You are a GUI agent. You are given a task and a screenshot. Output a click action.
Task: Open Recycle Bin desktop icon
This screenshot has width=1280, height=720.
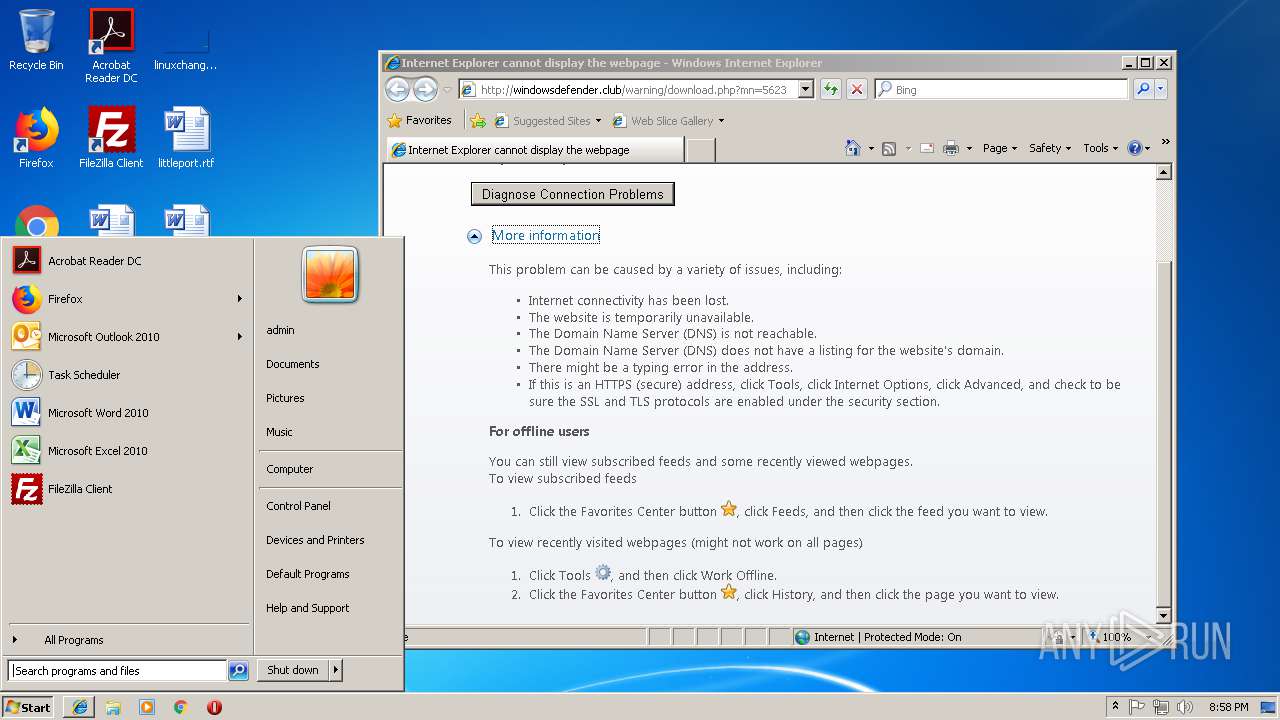point(36,41)
